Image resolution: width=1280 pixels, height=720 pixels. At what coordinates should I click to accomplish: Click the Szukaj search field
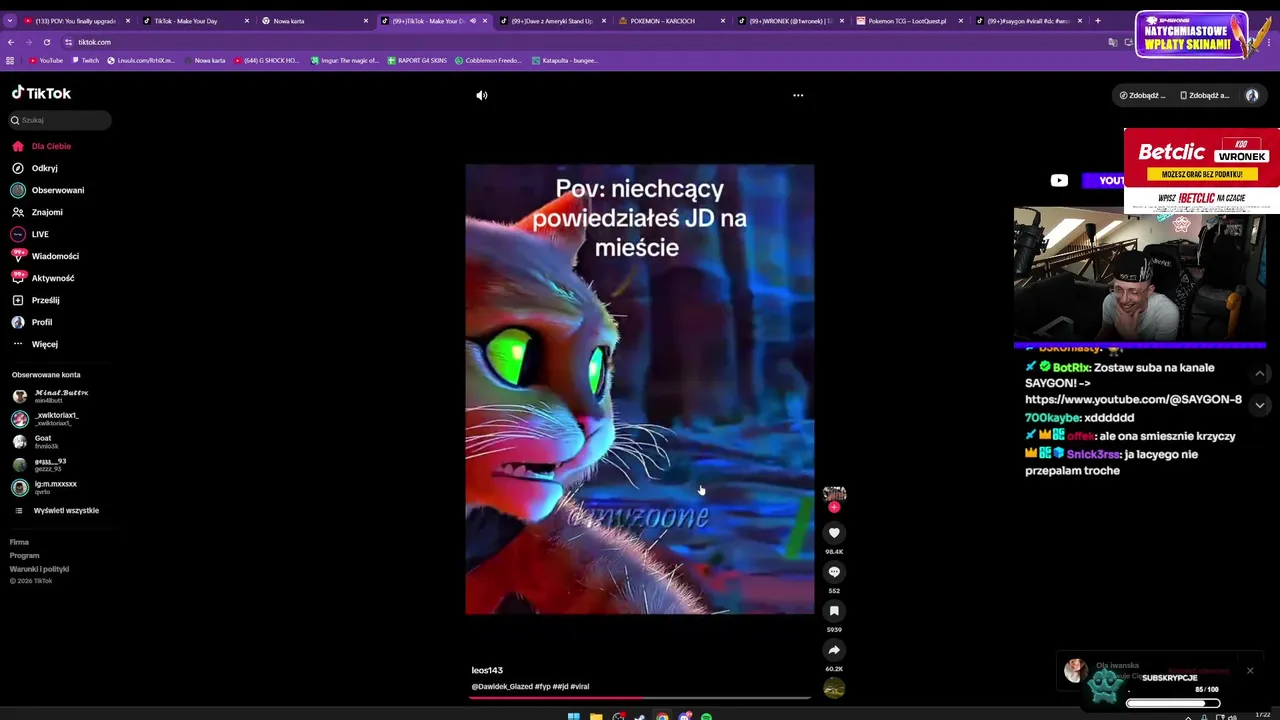pos(61,120)
